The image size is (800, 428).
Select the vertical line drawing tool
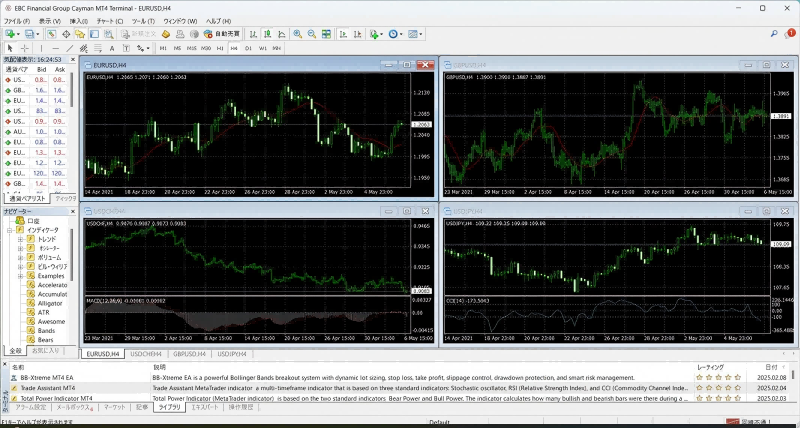41,48
